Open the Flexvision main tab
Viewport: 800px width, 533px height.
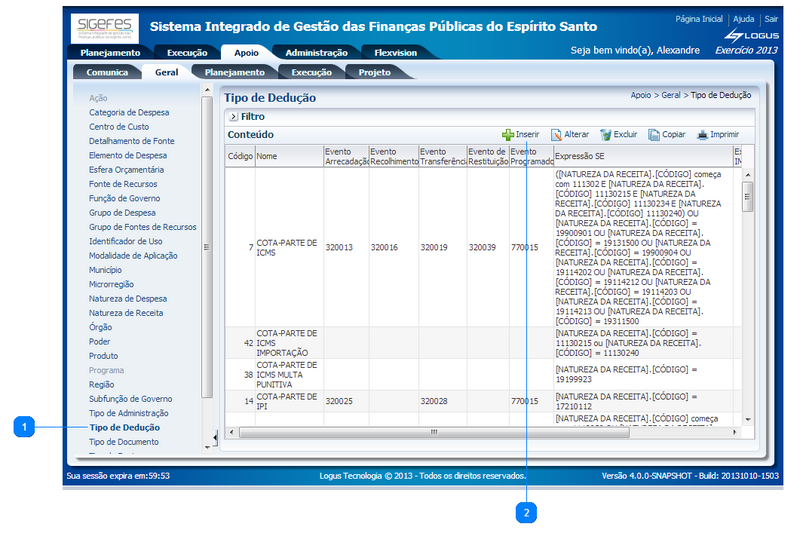(395, 52)
